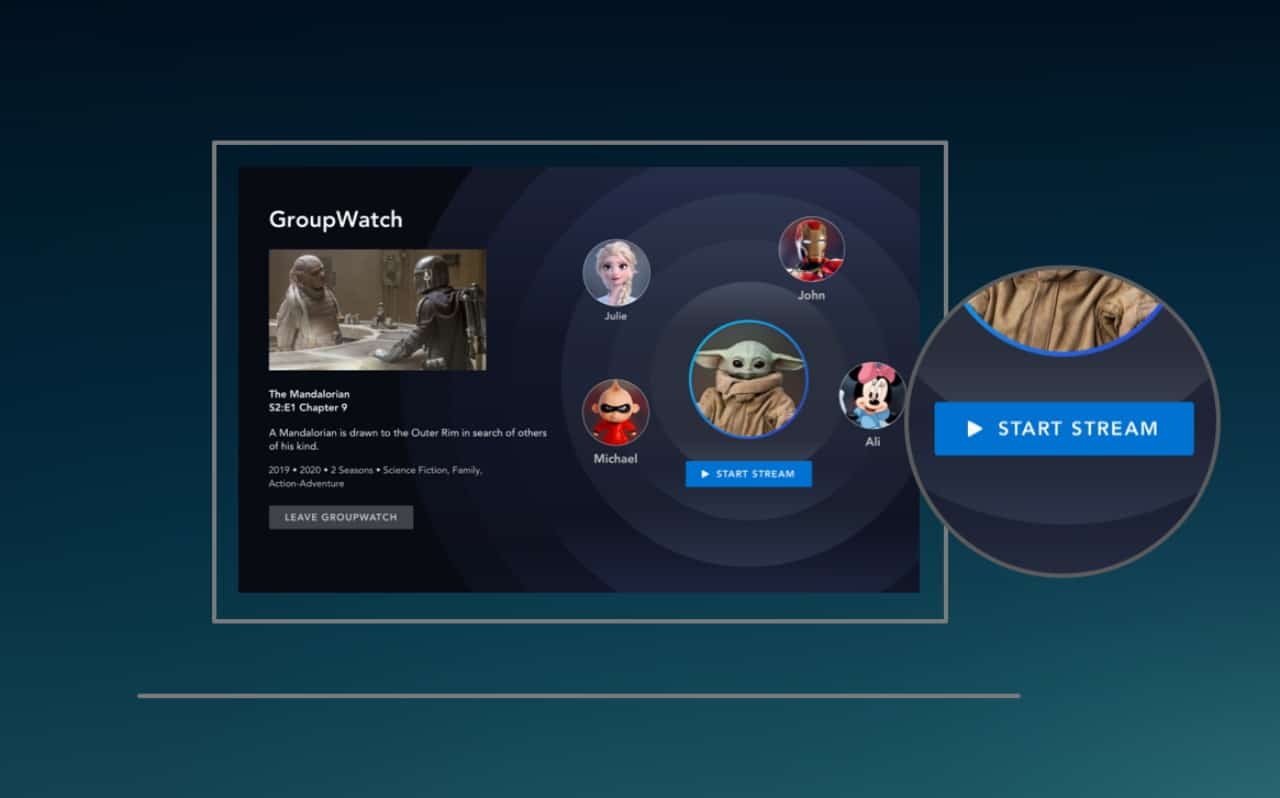
Task: Click Julie's Elsa profile avatar
Action: point(617,272)
